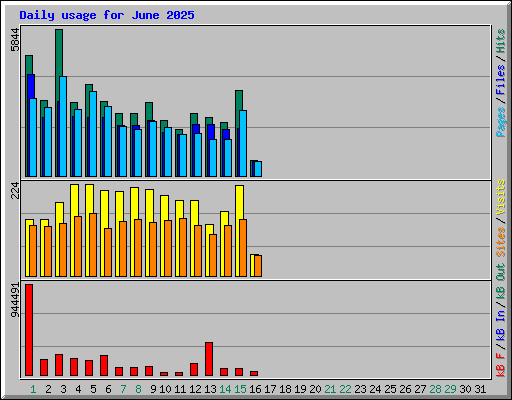Image resolution: width=512 pixels, height=400 pixels.
Task: Click day 25 on the date axis
Action: tap(390, 389)
